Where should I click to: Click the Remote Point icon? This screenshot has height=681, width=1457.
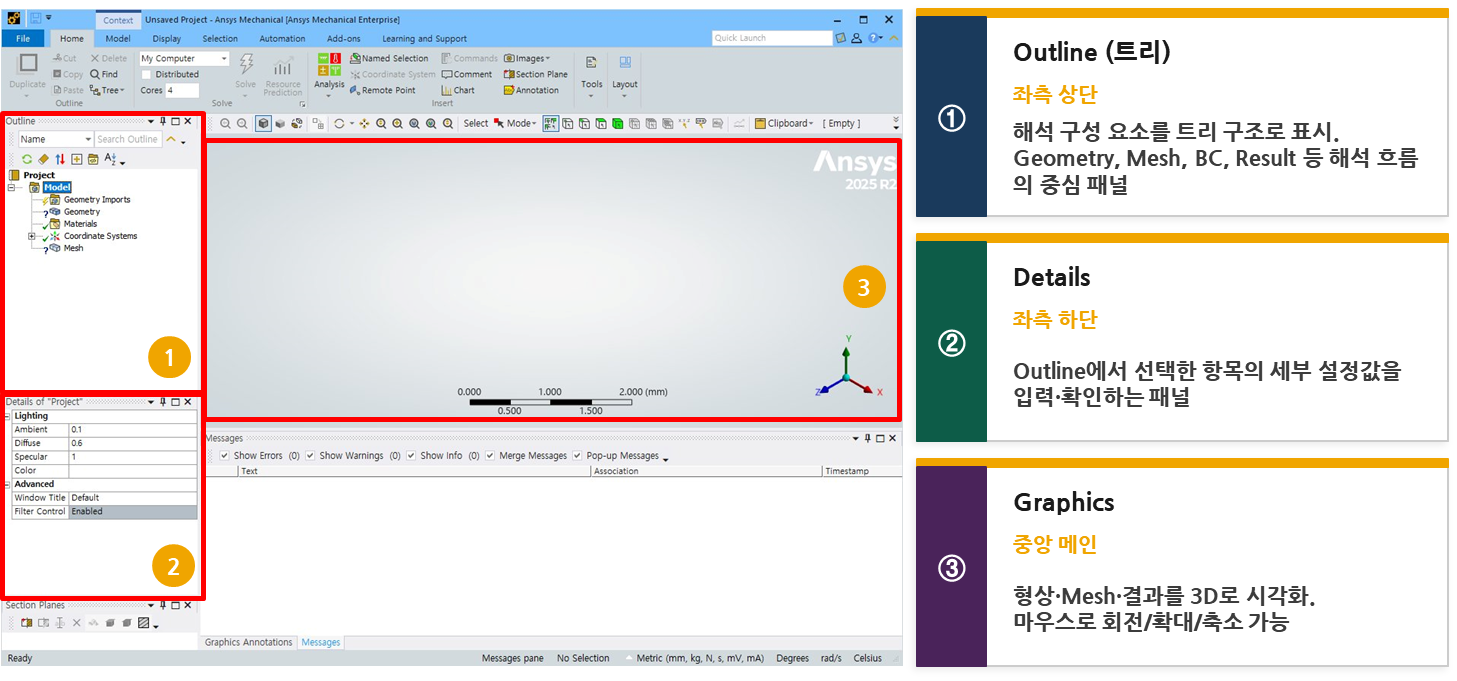tap(355, 90)
